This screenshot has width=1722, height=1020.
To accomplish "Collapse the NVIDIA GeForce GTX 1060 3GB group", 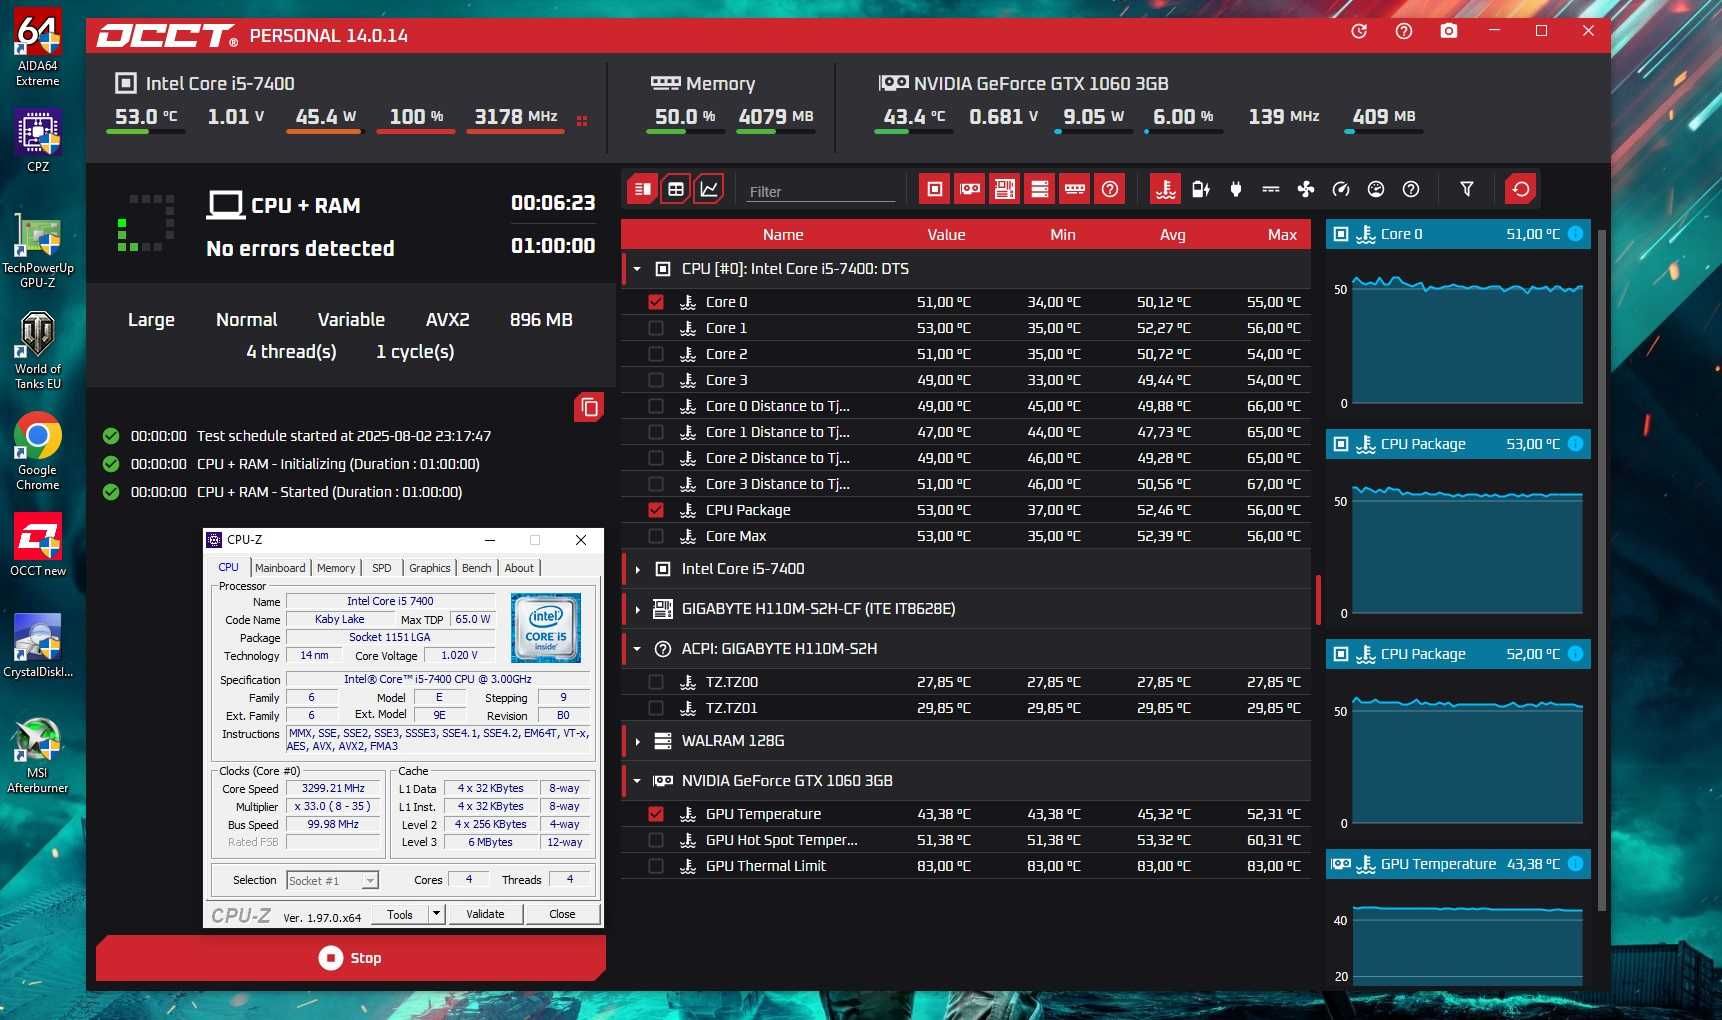I will point(637,781).
